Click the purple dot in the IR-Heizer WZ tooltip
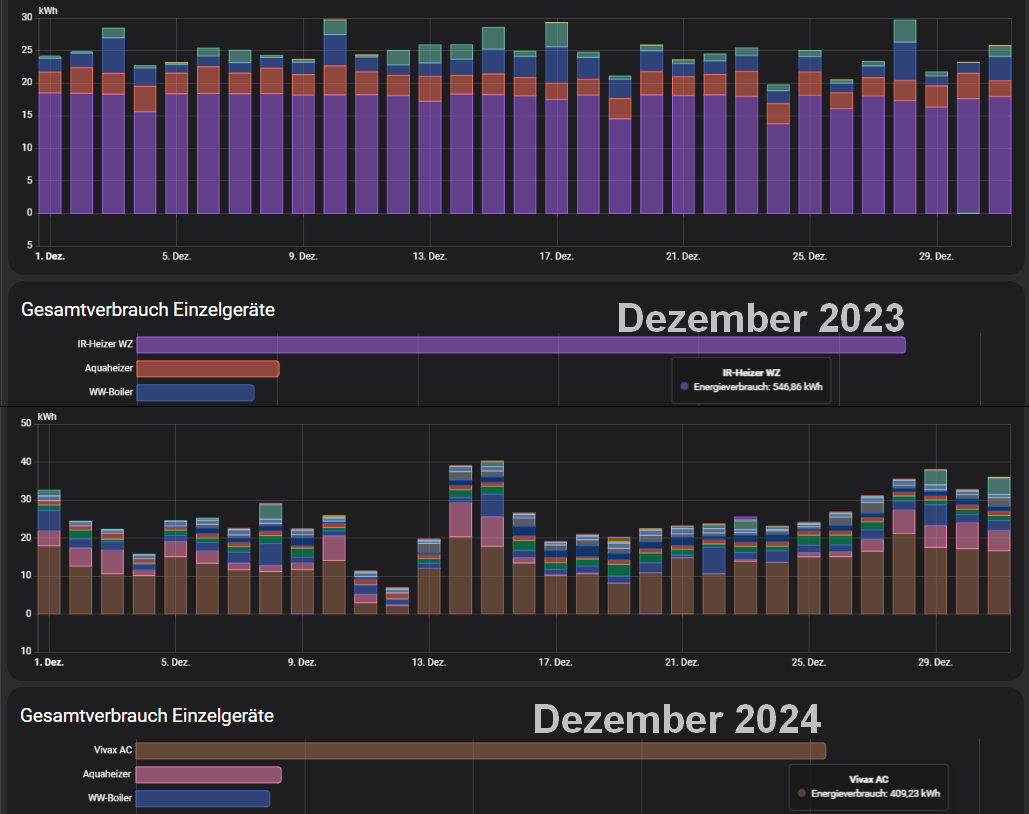Viewport: 1029px width, 814px height. pyautogui.click(x=684, y=385)
